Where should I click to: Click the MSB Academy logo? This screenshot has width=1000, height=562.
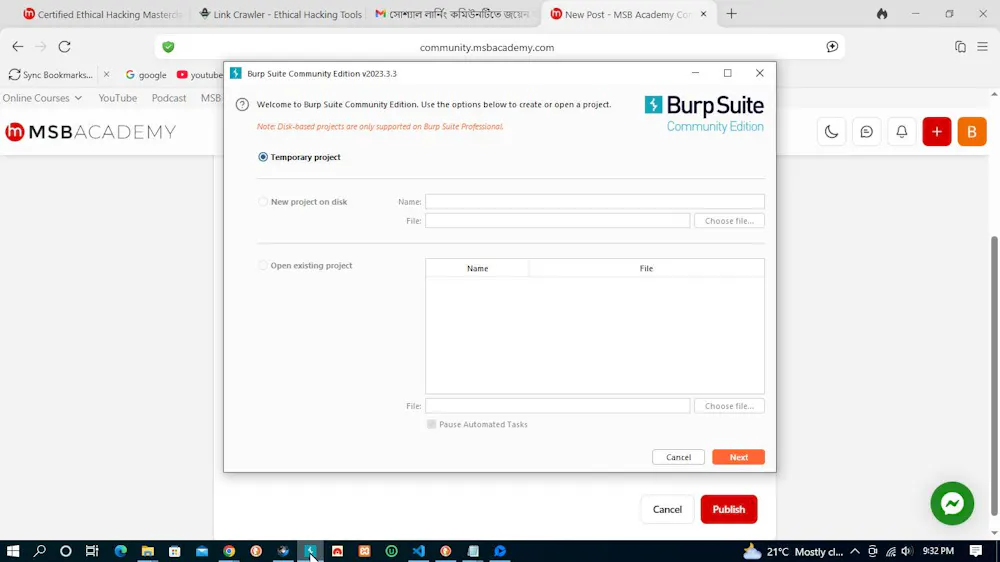(x=91, y=132)
